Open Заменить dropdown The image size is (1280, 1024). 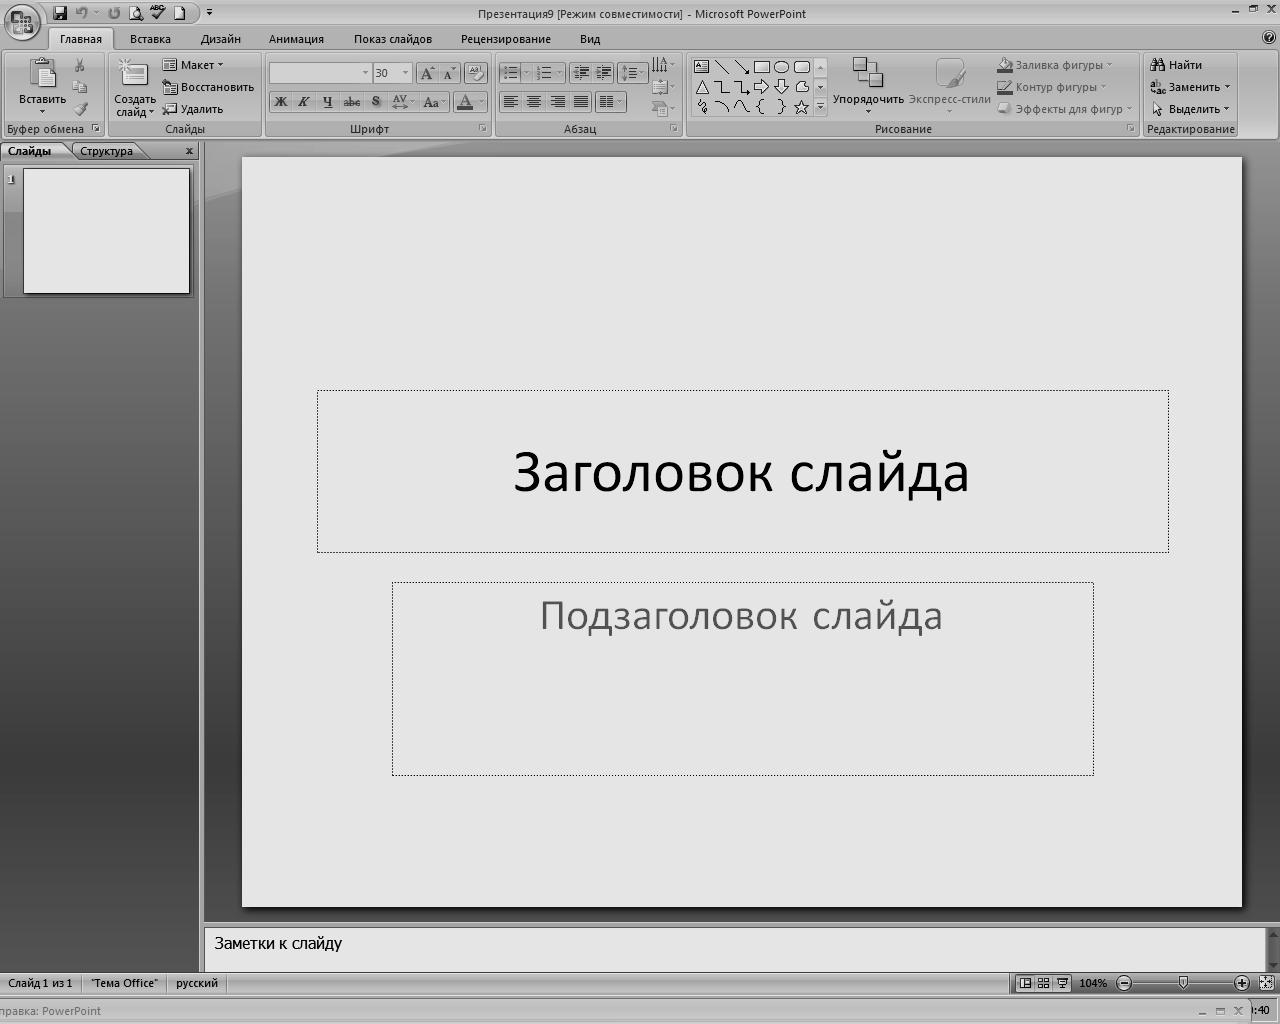pyautogui.click(x=1190, y=87)
